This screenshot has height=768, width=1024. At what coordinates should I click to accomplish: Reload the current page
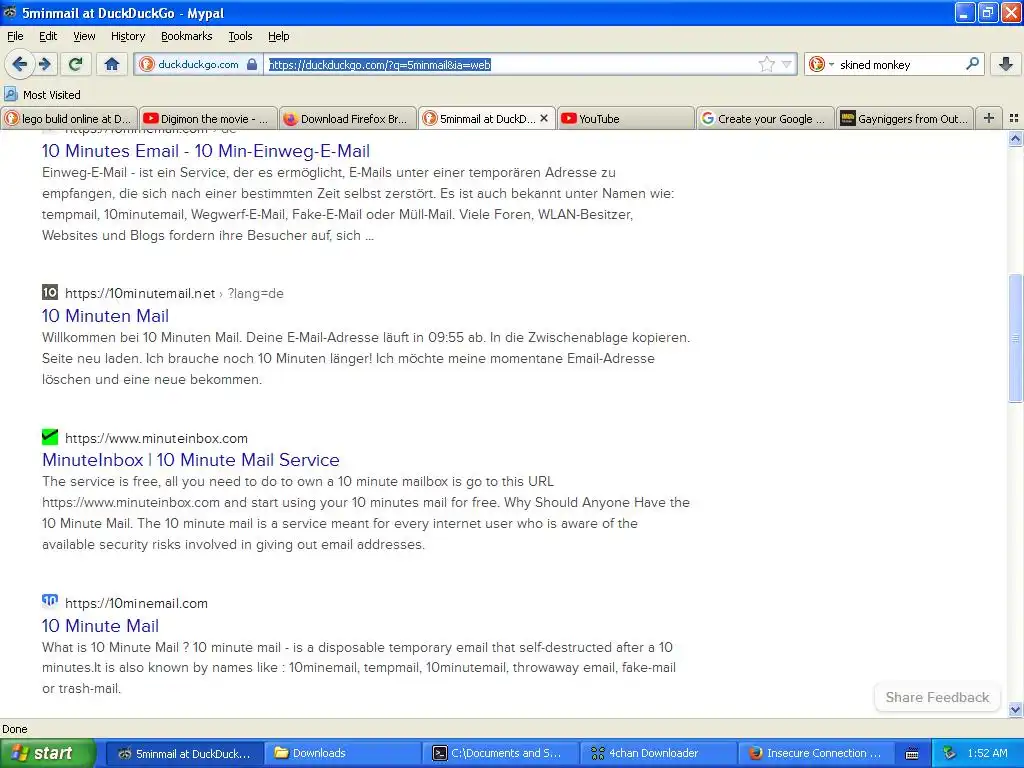point(76,64)
